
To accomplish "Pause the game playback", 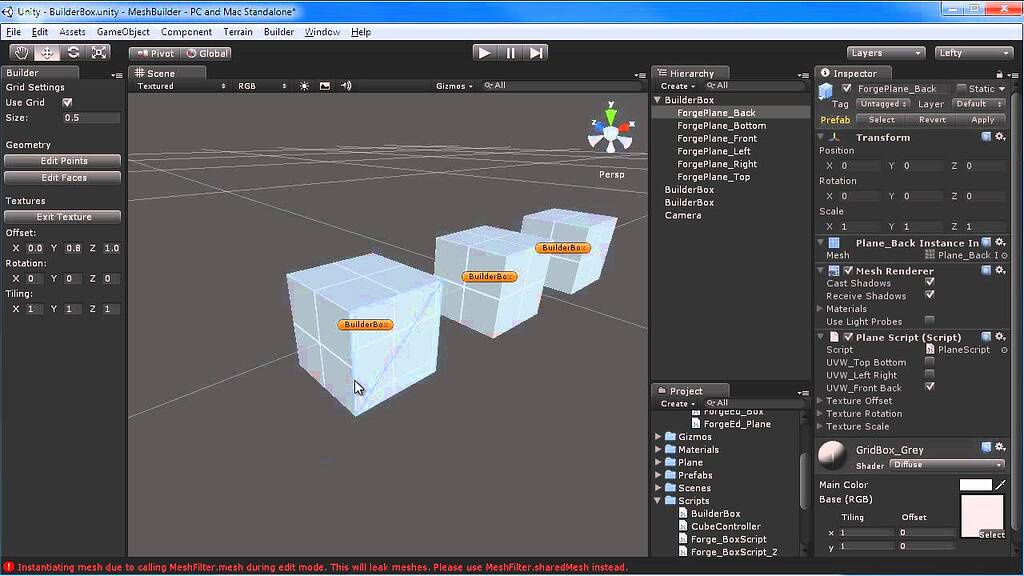I will (x=511, y=52).
